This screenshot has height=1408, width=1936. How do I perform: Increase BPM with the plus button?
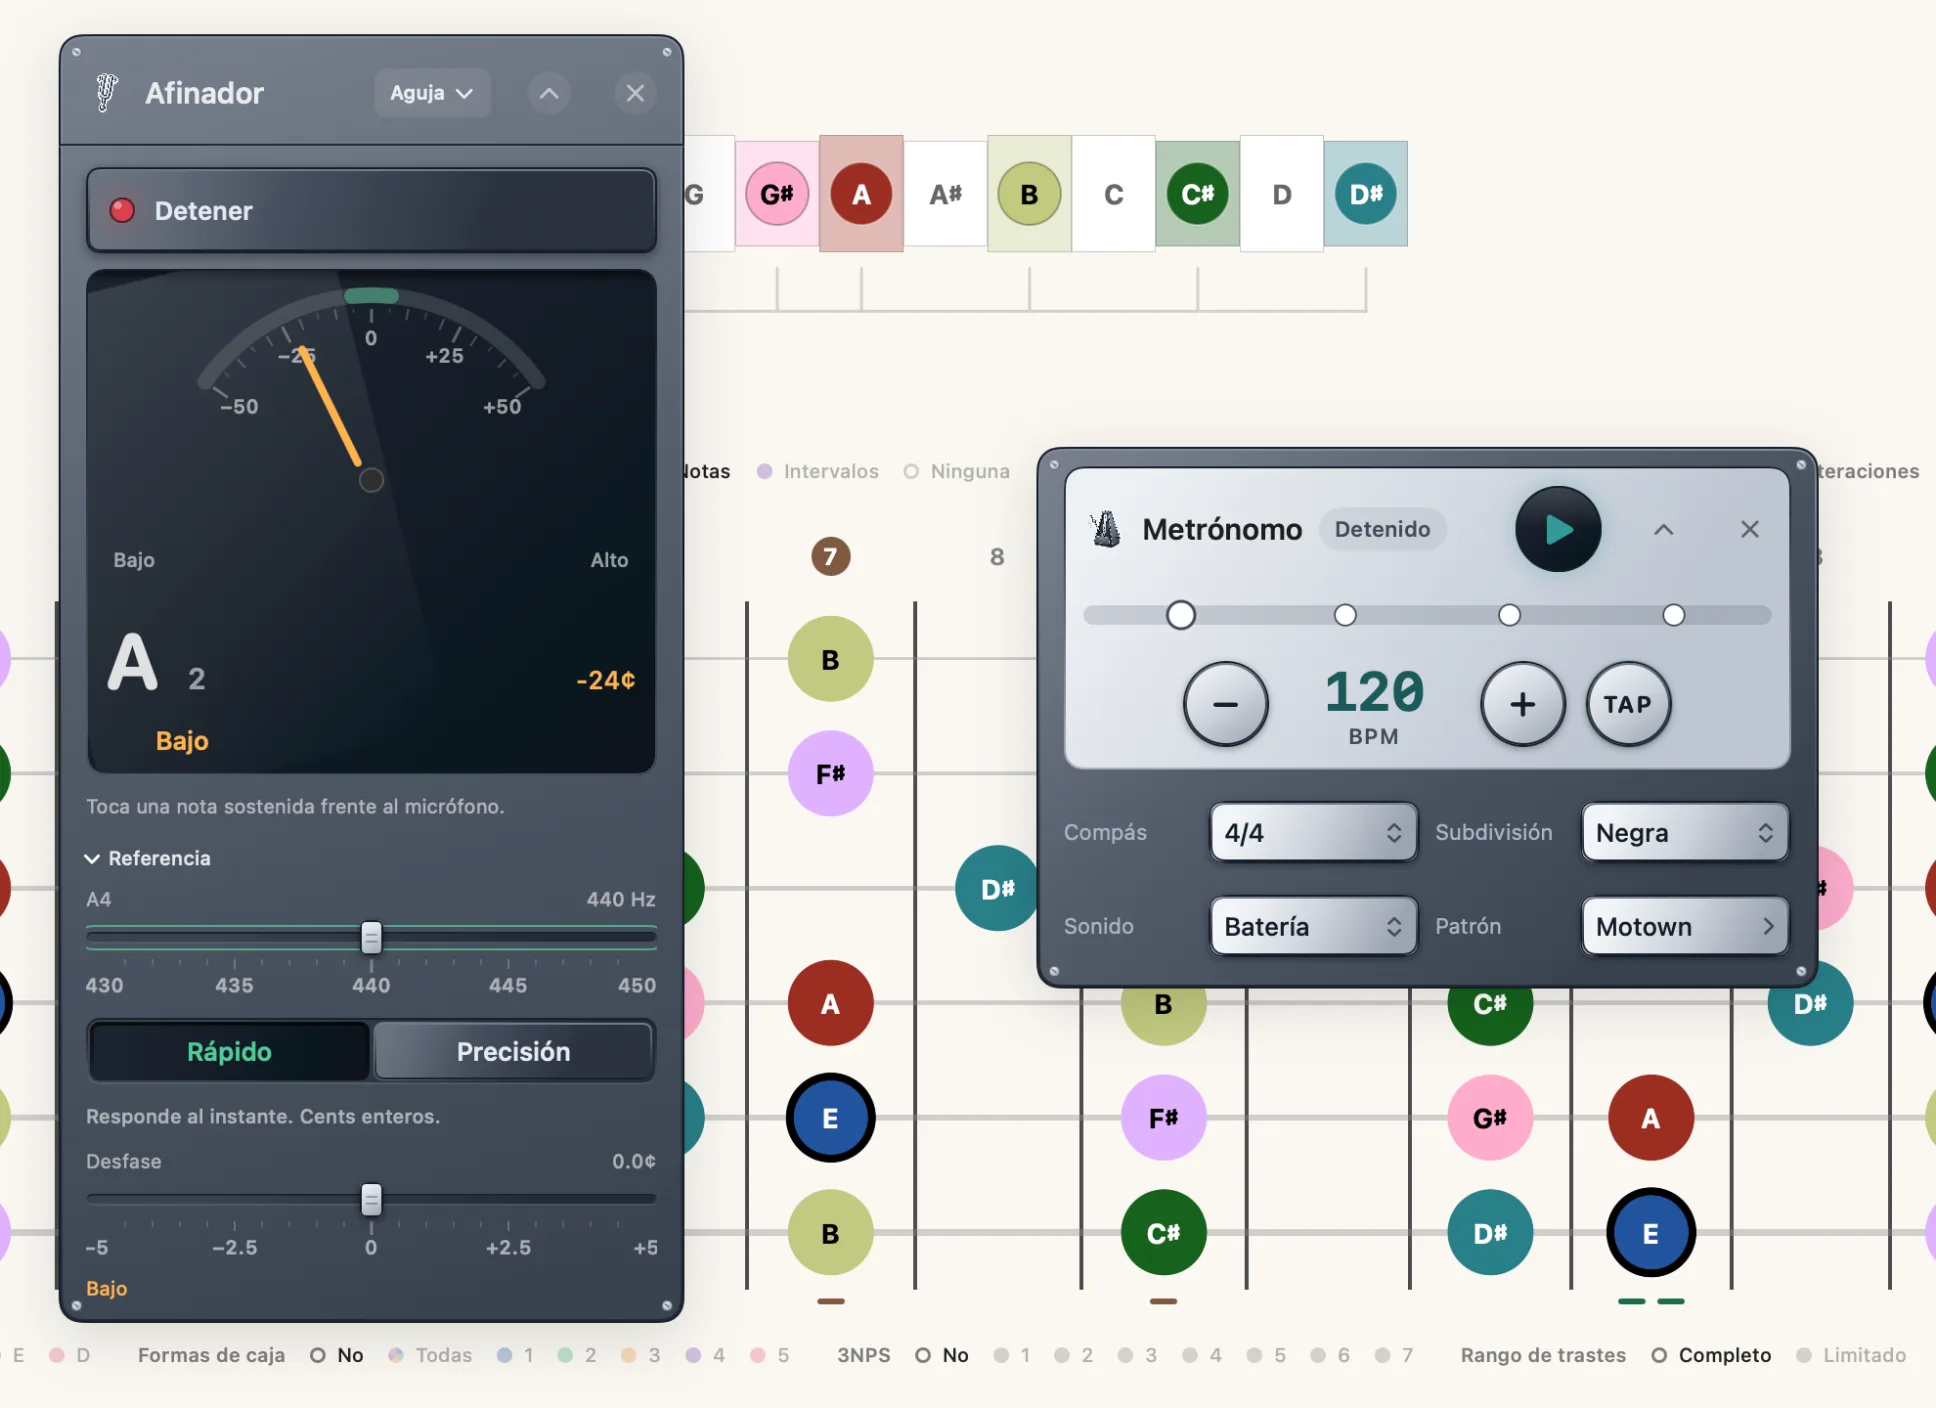point(1523,704)
